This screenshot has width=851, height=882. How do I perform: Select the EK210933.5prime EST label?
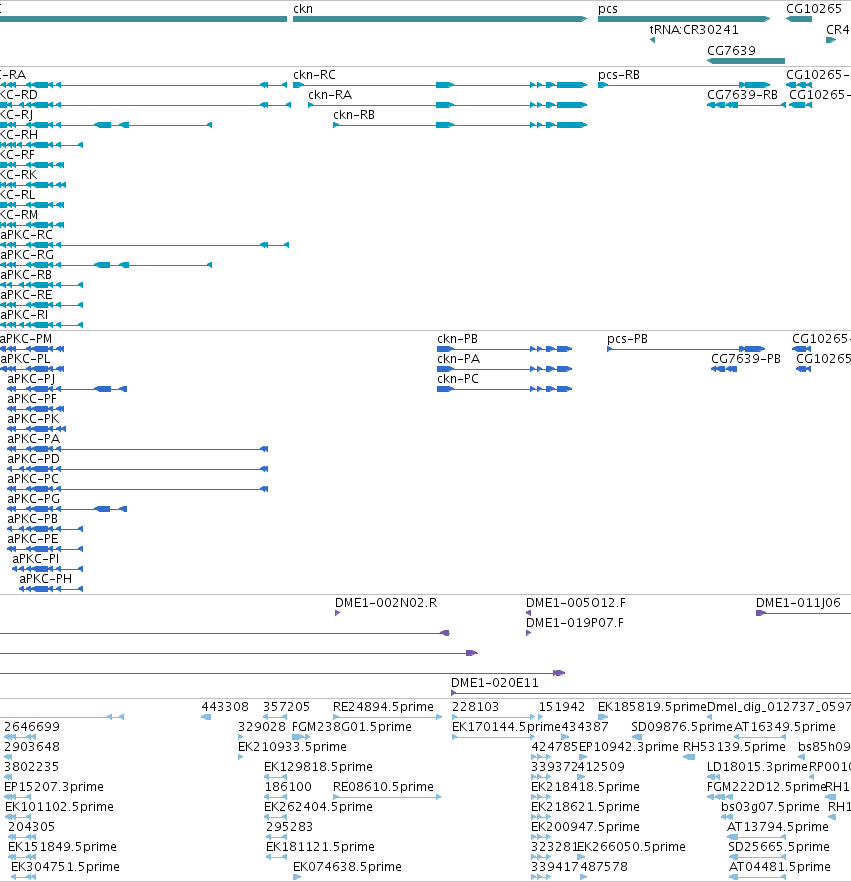(292, 747)
